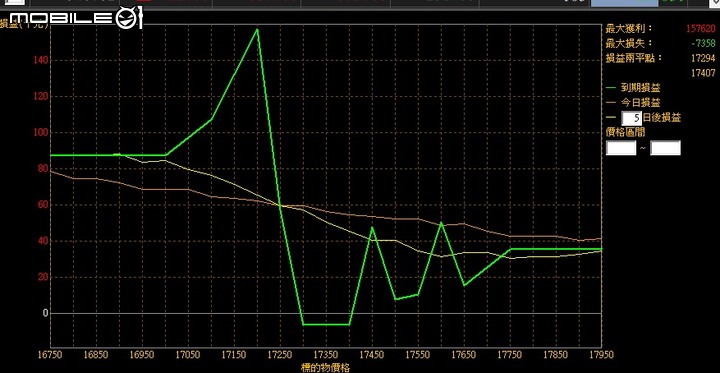Click the green 到期損益 legend line swatch
Screen dimensions: 720x373
611,87
